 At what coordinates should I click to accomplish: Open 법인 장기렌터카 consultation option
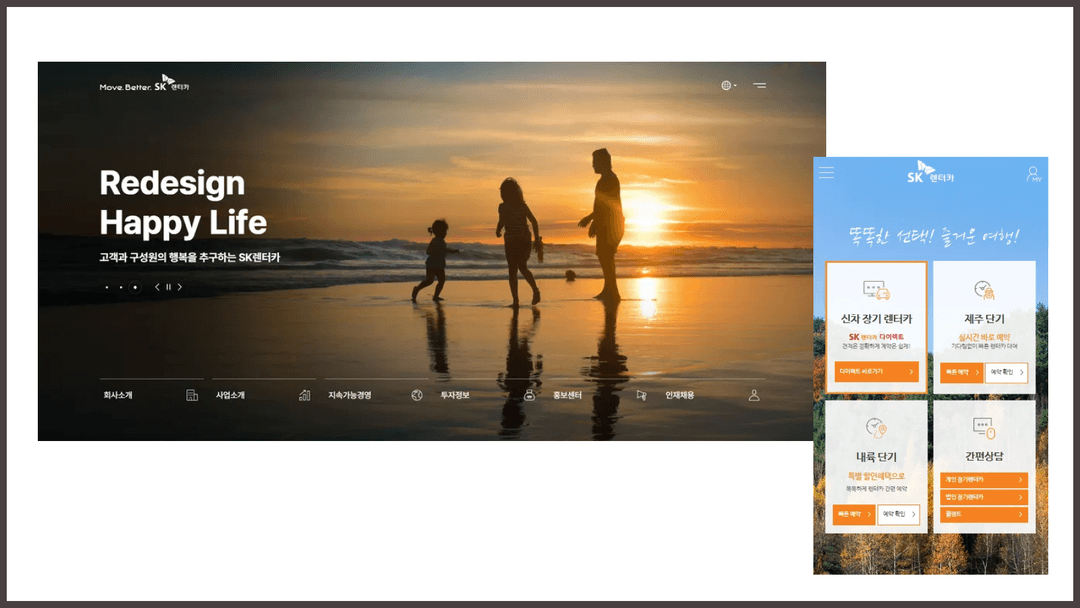pyautogui.click(x=984, y=497)
